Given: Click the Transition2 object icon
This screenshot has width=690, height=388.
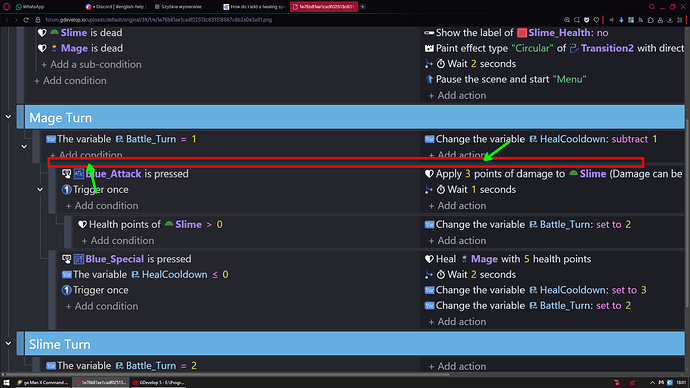Looking at the screenshot, I should (574, 48).
